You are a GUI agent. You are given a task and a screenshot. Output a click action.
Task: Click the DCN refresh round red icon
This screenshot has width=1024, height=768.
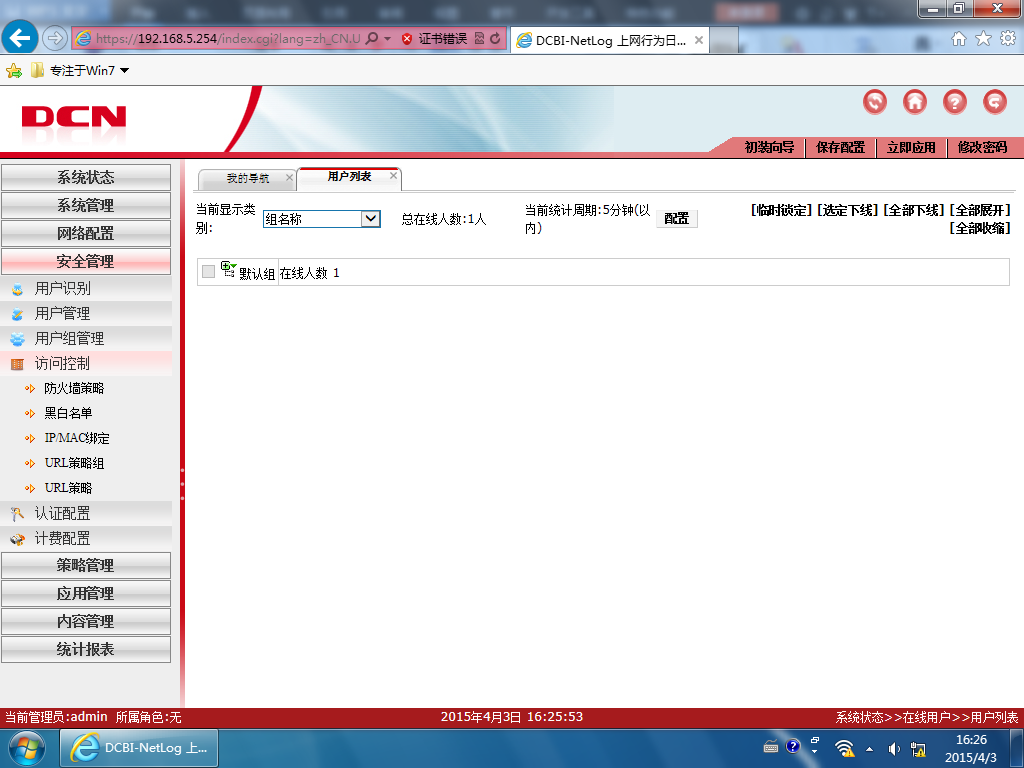pyautogui.click(x=875, y=102)
